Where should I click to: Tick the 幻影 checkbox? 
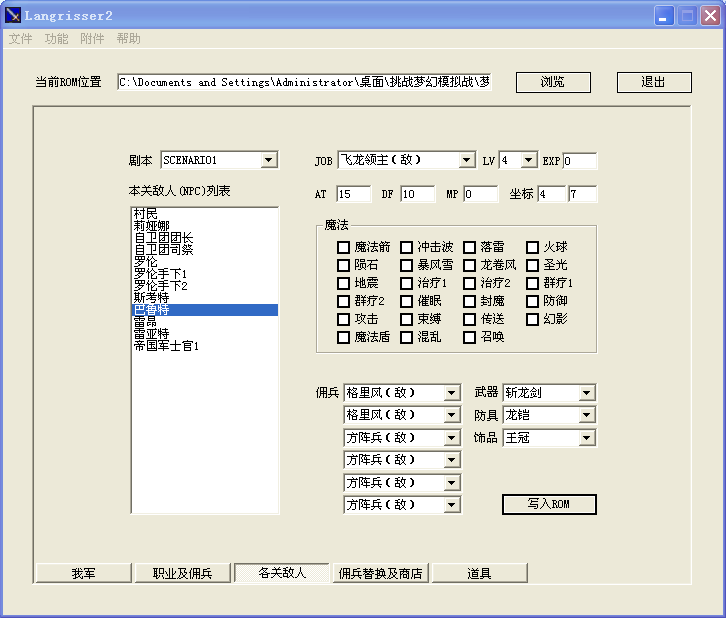pos(532,319)
